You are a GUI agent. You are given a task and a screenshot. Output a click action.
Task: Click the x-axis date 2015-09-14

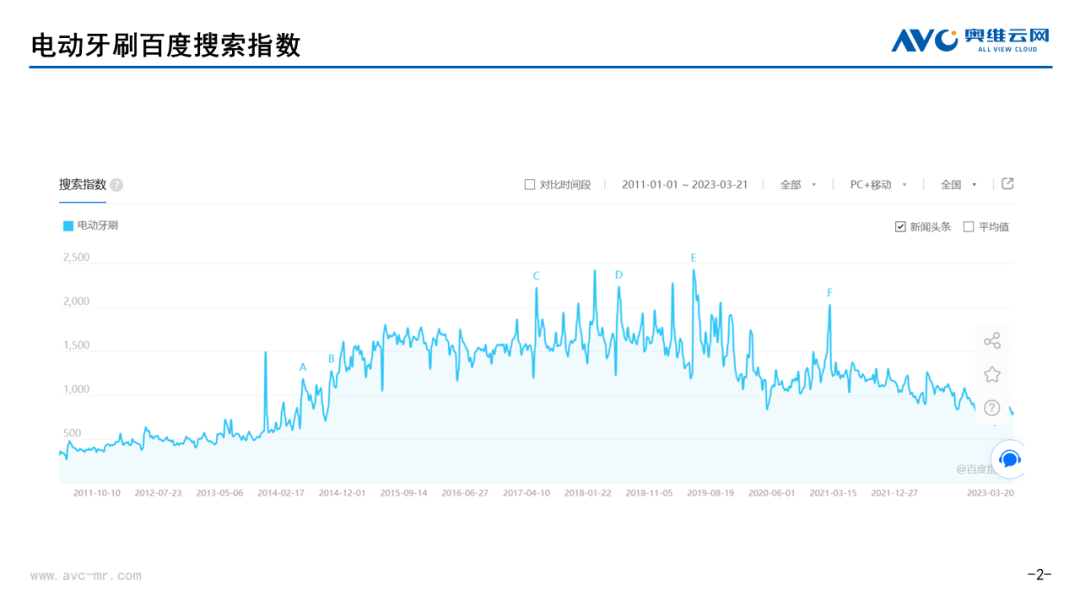(404, 493)
